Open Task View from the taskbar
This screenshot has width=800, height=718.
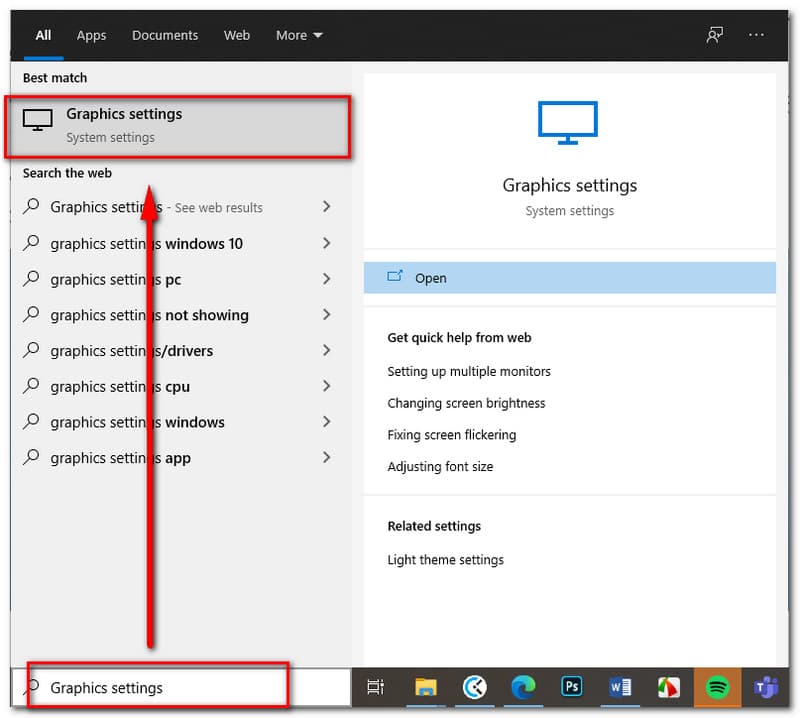(376, 687)
